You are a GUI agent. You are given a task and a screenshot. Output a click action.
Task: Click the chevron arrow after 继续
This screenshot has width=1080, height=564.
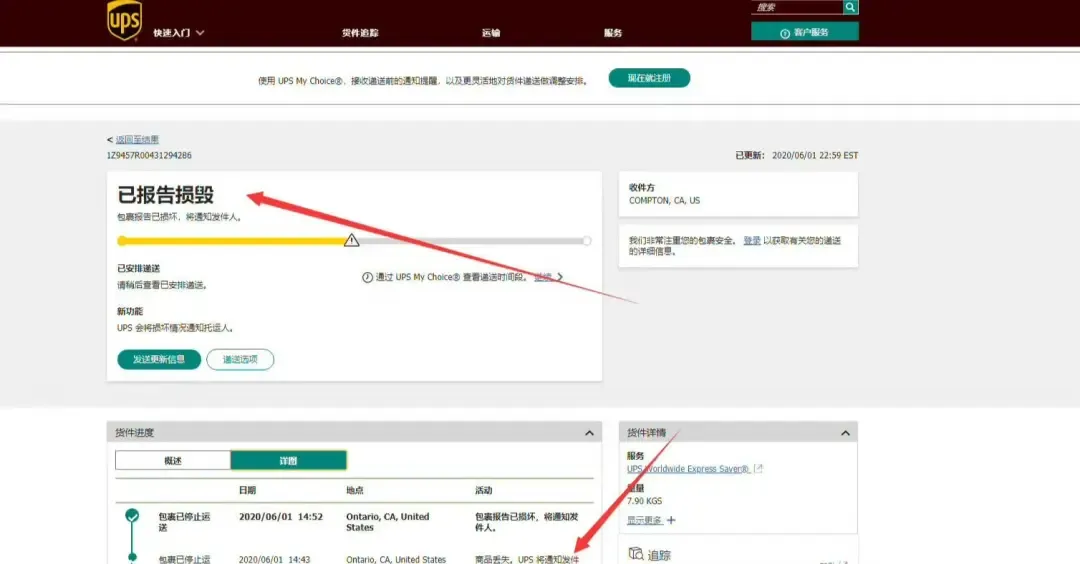560,277
